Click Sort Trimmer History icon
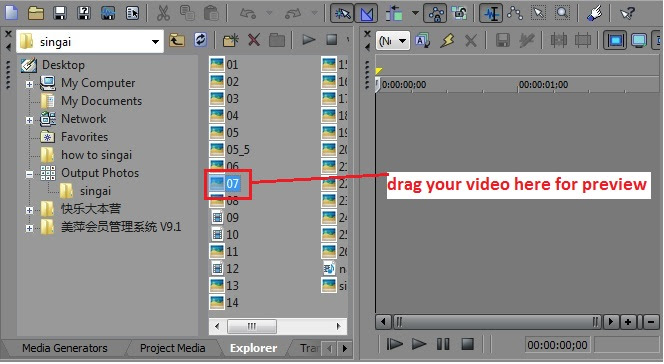Screen dimensions: 664x364 point(422,41)
